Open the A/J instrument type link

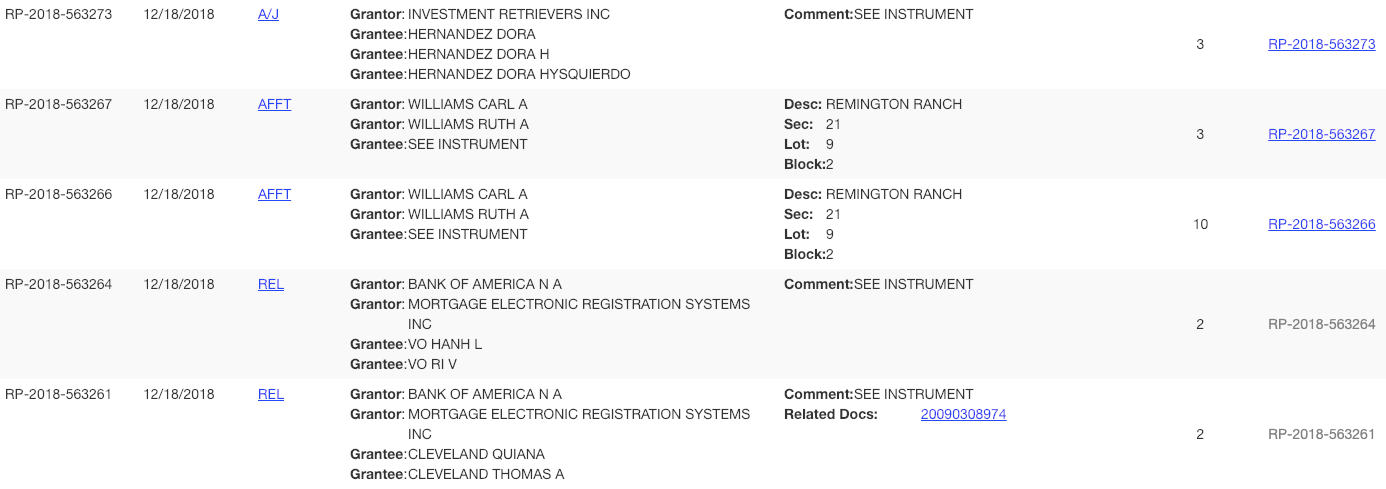268,14
